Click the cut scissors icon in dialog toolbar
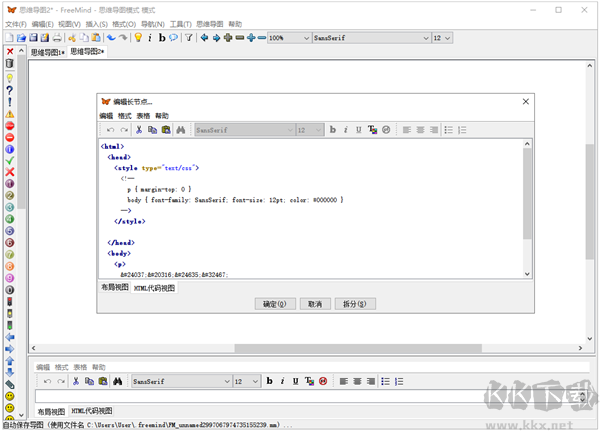Viewport: 600px width, 432px height. 138,130
